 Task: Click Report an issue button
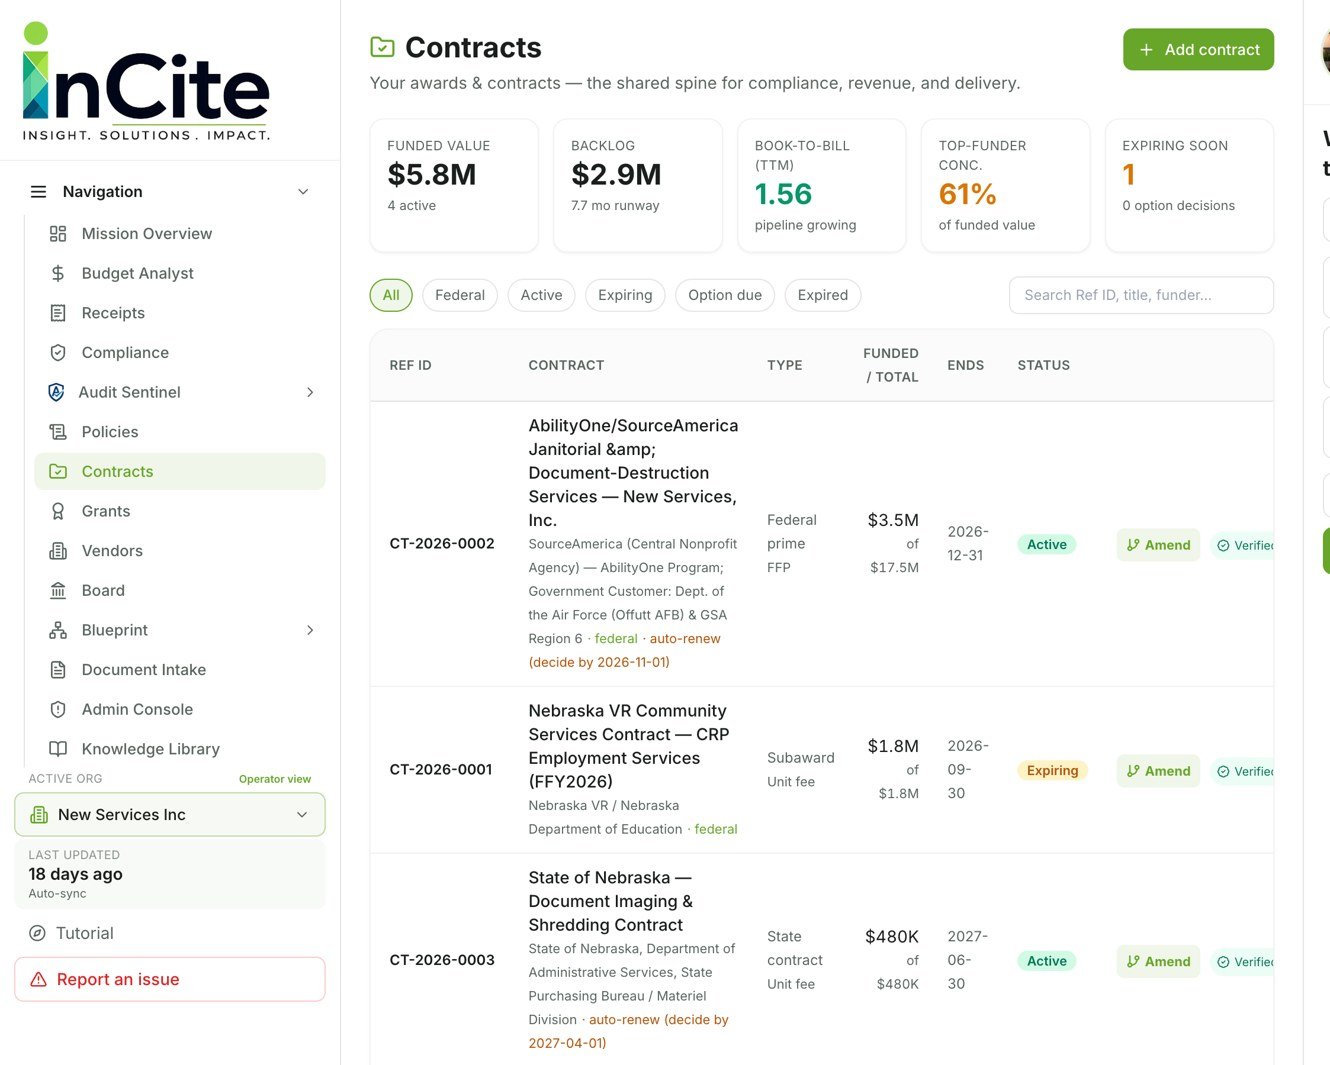point(170,980)
